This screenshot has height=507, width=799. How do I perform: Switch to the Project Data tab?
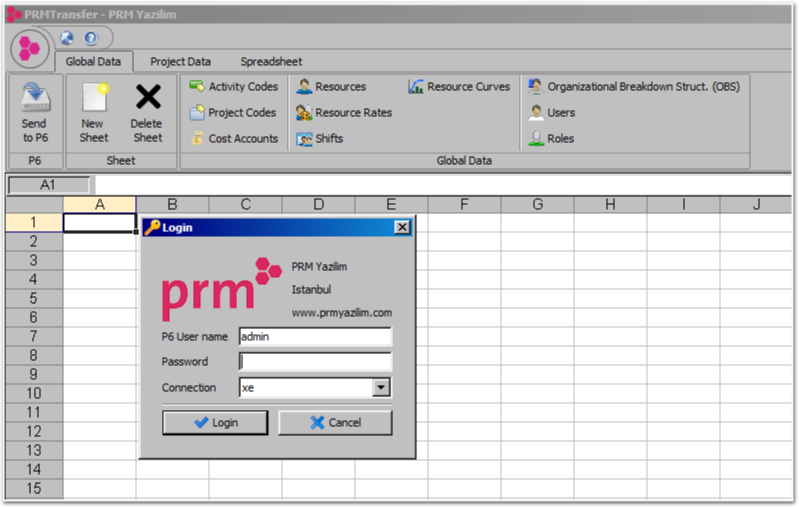point(180,62)
